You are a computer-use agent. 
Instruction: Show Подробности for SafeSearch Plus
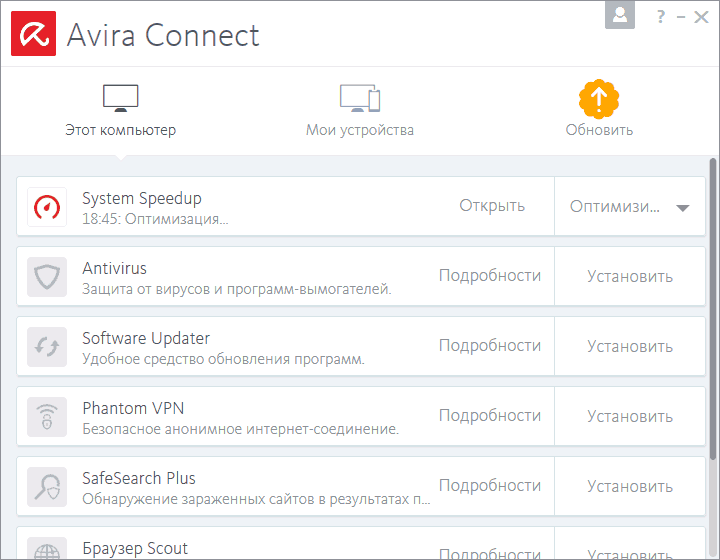(x=490, y=486)
